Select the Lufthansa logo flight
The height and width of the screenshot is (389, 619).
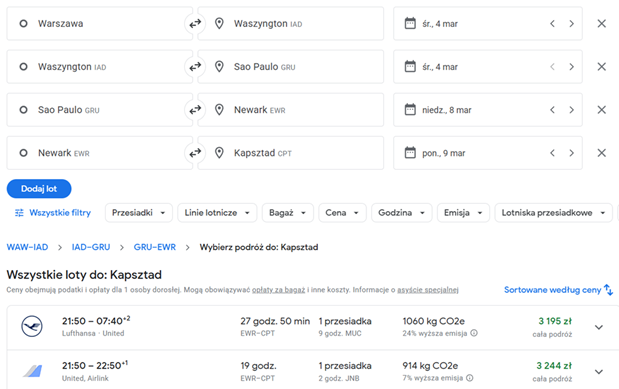(x=32, y=326)
